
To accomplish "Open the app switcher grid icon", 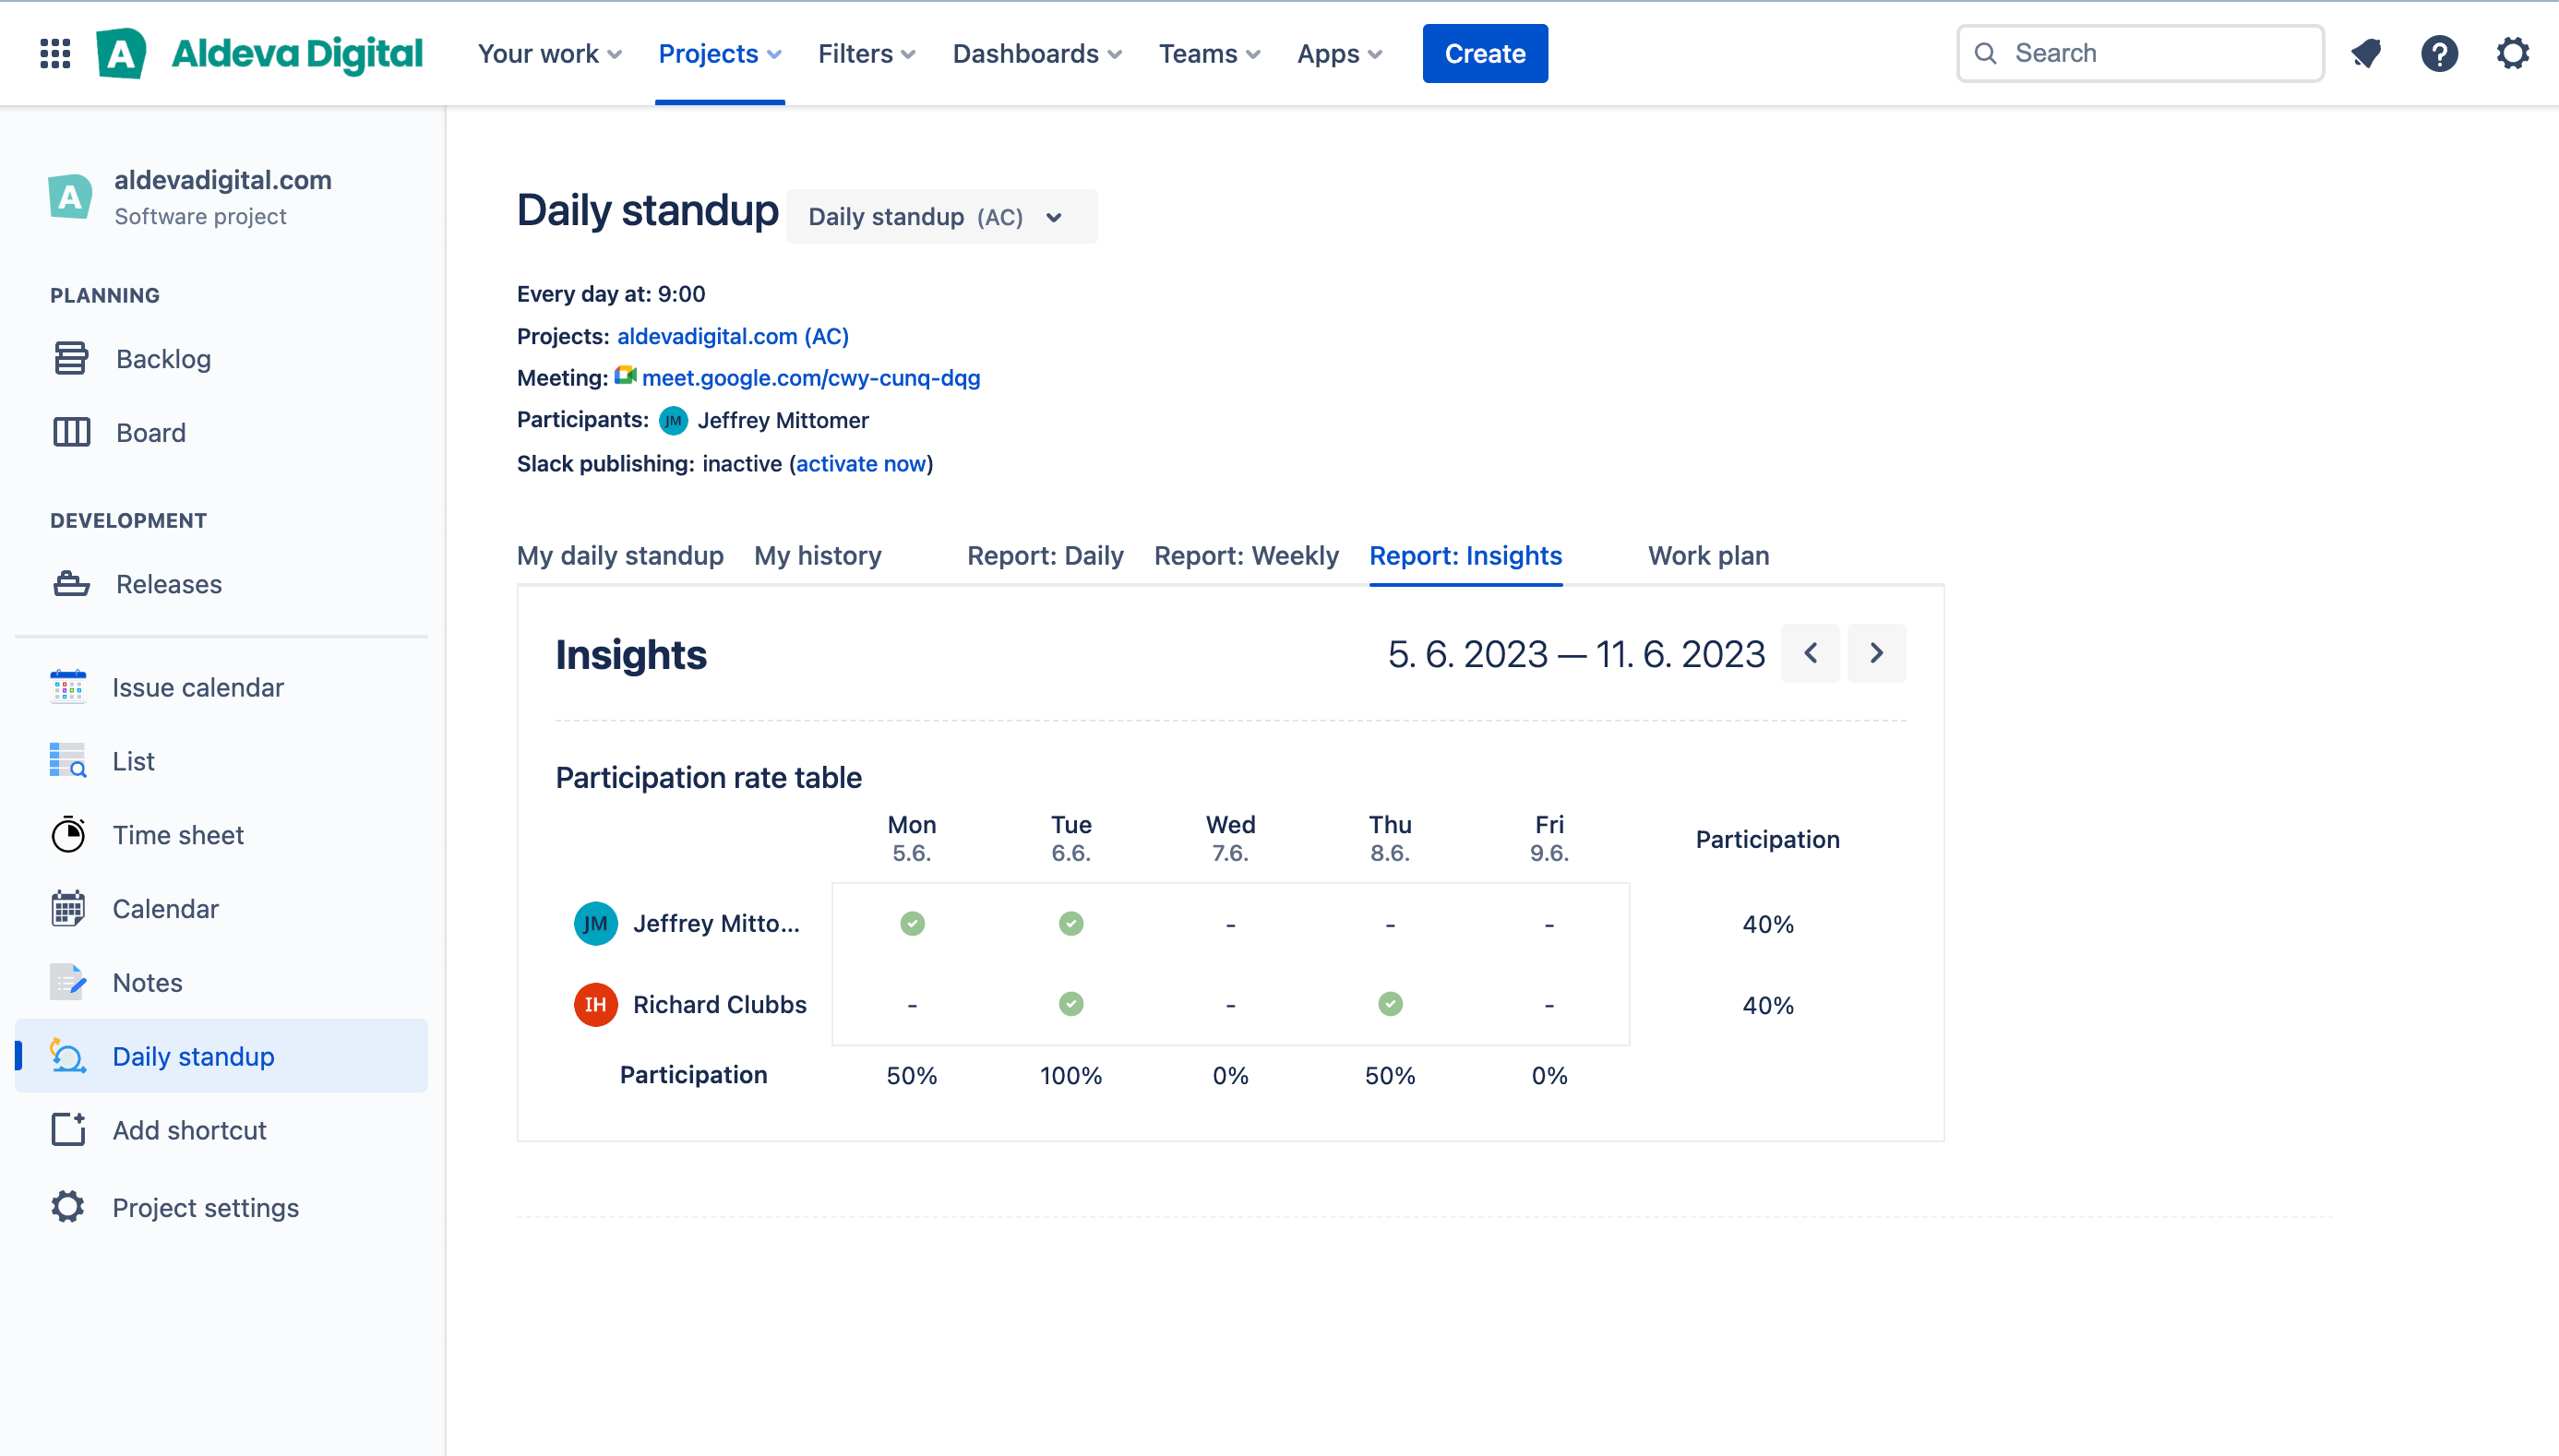I will point(55,53).
